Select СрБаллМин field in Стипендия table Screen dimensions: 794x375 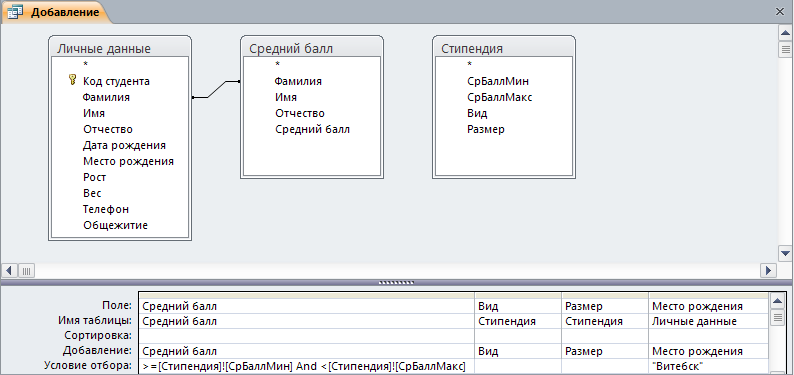(x=498, y=81)
